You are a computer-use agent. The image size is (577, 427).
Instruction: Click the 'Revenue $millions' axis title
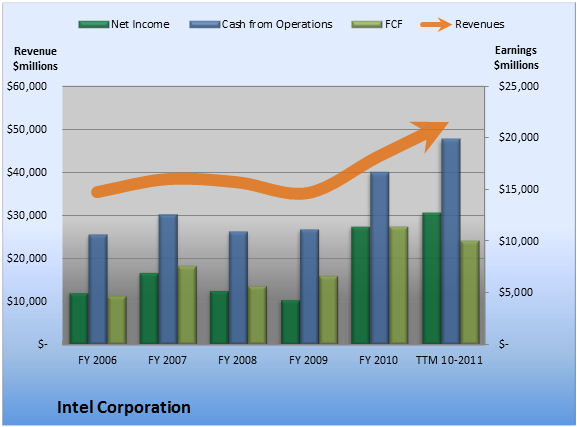pyautogui.click(x=35, y=59)
